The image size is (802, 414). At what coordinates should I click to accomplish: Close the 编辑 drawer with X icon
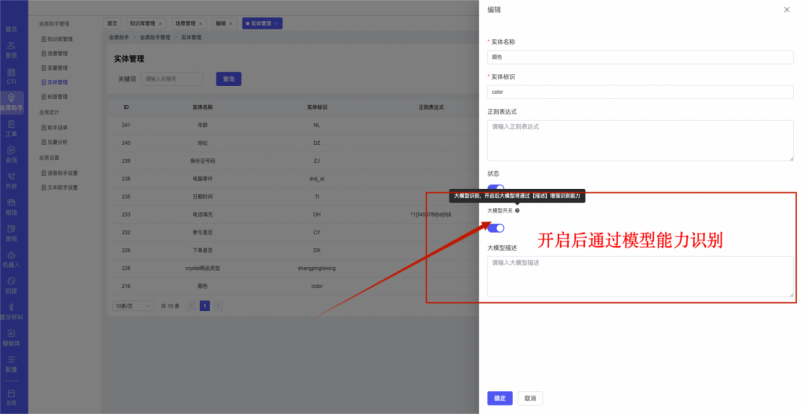pos(786,9)
